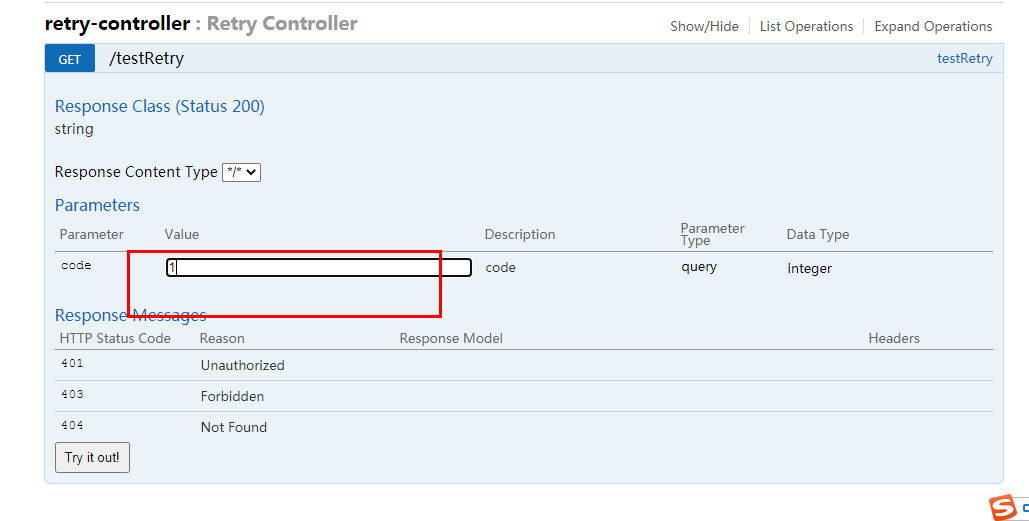Screen dimensions: 1029x521
Task: Click the List Operations link
Action: [x=806, y=26]
